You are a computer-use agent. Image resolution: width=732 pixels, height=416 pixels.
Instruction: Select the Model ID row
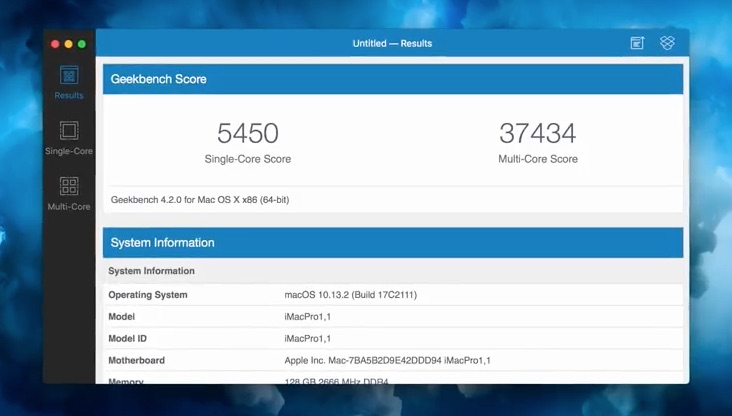[x=393, y=338]
